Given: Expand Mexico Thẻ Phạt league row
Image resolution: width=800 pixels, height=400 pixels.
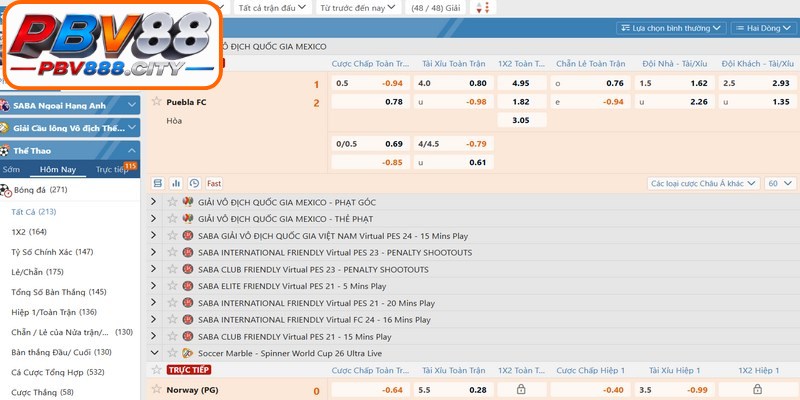Looking at the screenshot, I should click(x=154, y=218).
